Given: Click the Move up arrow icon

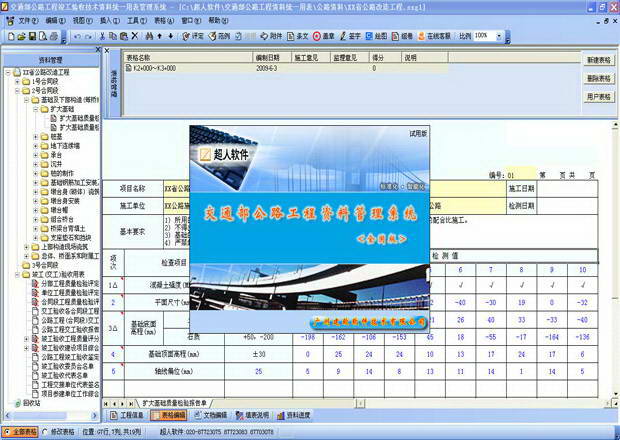Looking at the screenshot, I should (x=159, y=36).
